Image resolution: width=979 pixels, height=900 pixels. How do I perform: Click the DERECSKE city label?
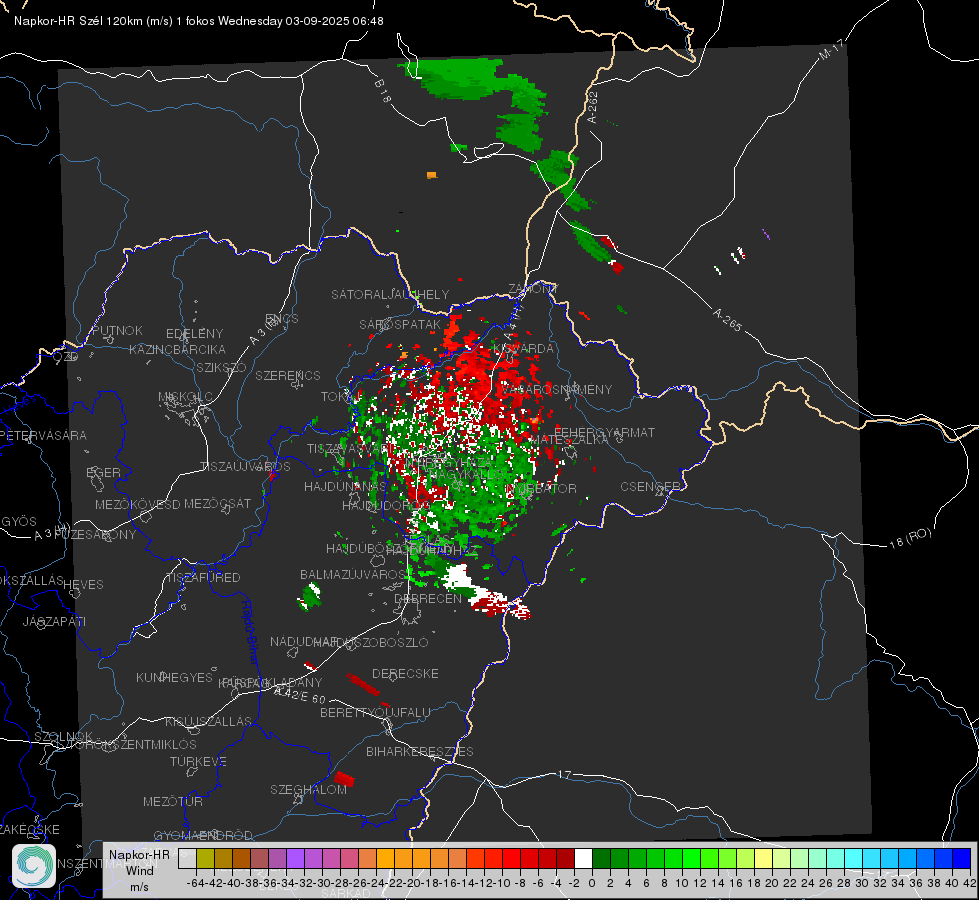[x=405, y=673]
